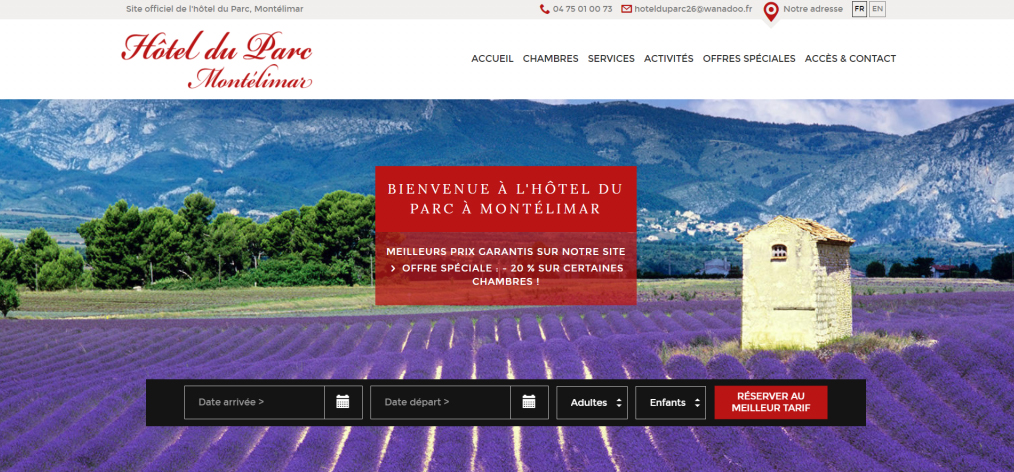
Task: Go to Services page
Action: (x=611, y=58)
